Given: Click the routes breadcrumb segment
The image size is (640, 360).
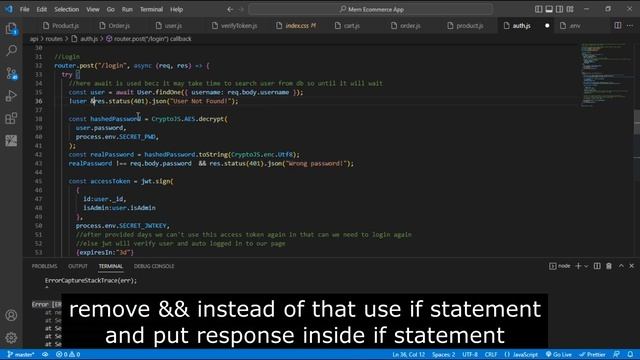Looking at the screenshot, I should (x=54, y=39).
